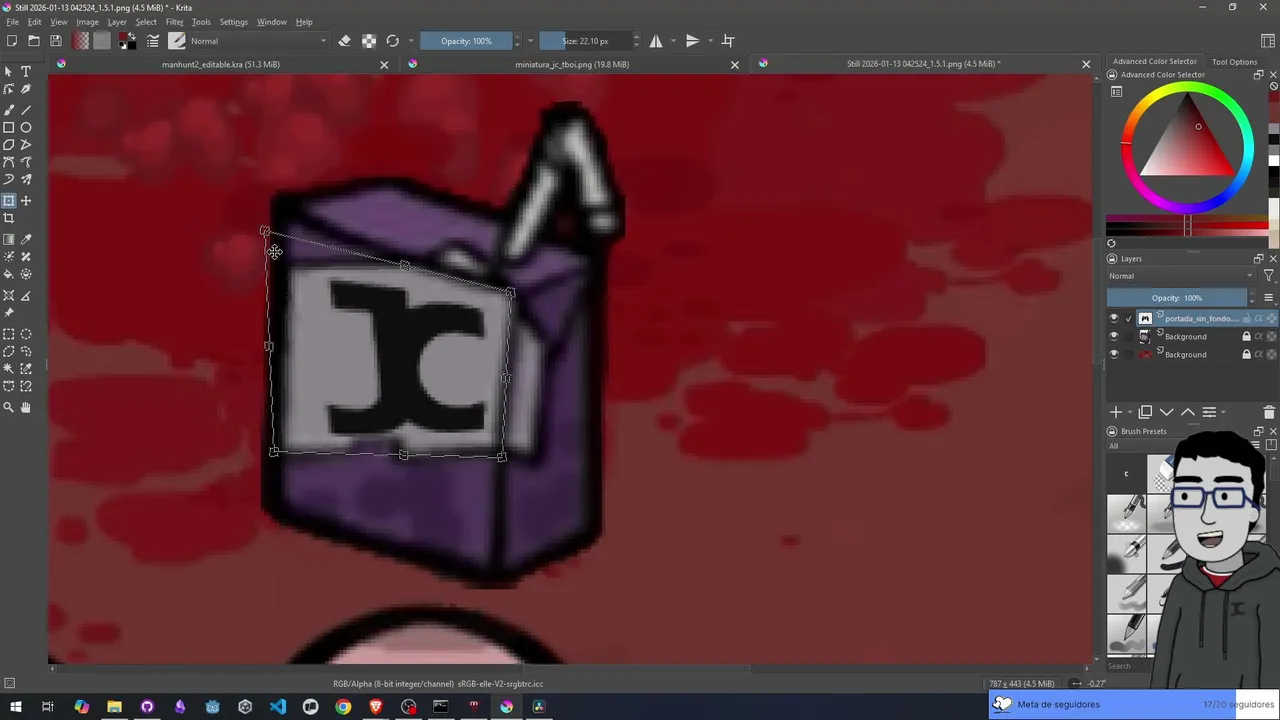Hide the second Background layer
This screenshot has width=1280, height=720.
1114,354
